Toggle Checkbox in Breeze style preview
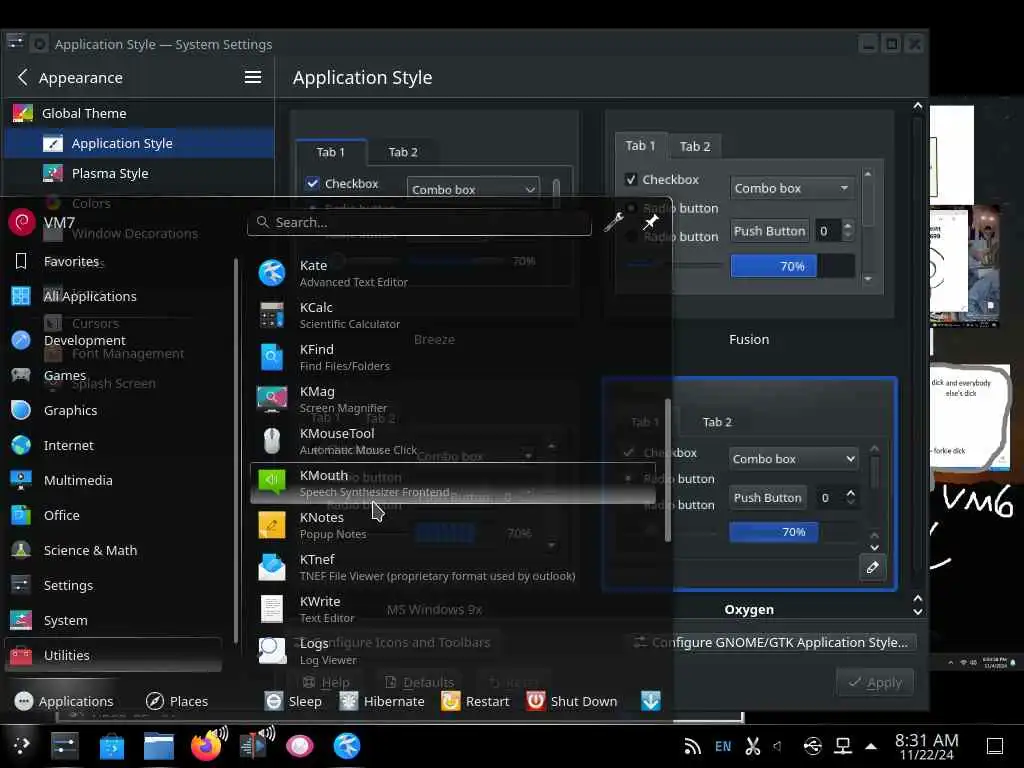The height and width of the screenshot is (768, 1024). (x=313, y=184)
